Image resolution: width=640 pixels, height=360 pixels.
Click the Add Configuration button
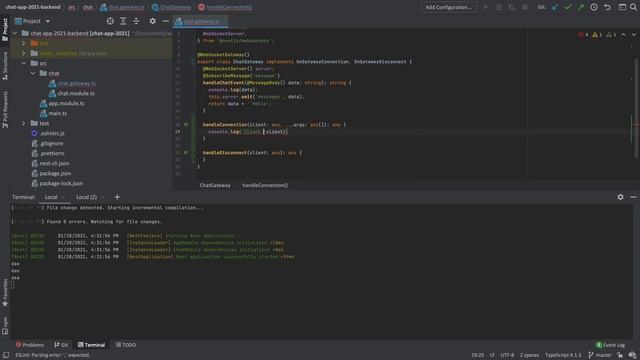click(448, 7)
